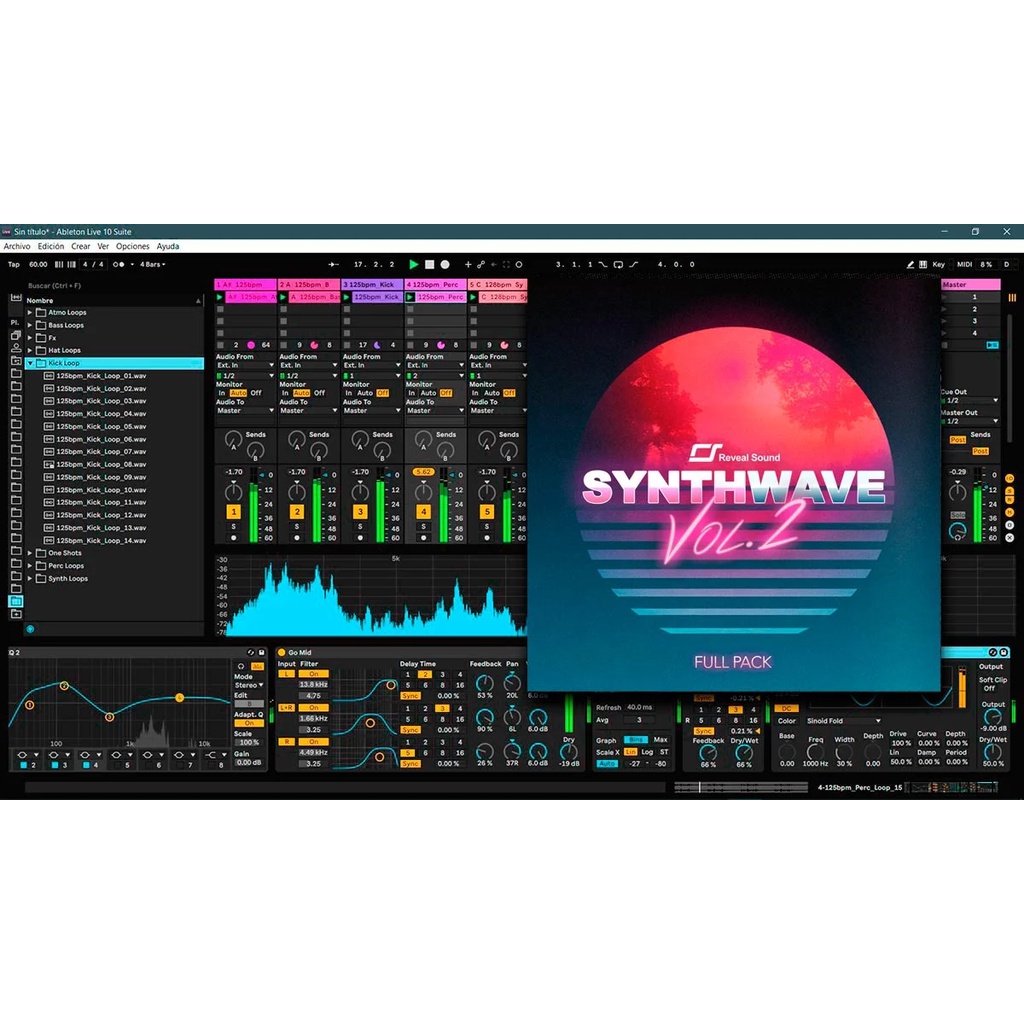Open Master Out 1/2 dropdown
The width and height of the screenshot is (1024, 1024).
click(x=970, y=421)
